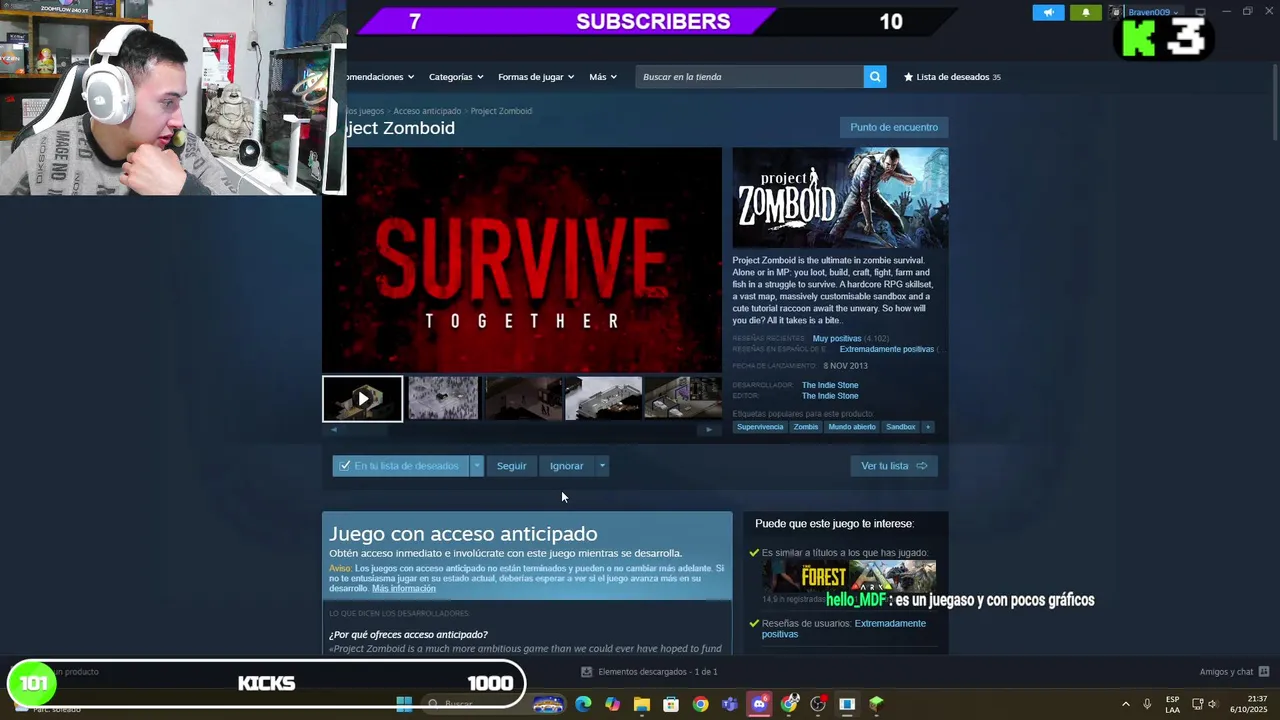Click the Project Zomboid header capsule image
Image resolution: width=1280 pixels, height=720 pixels.
coord(840,198)
